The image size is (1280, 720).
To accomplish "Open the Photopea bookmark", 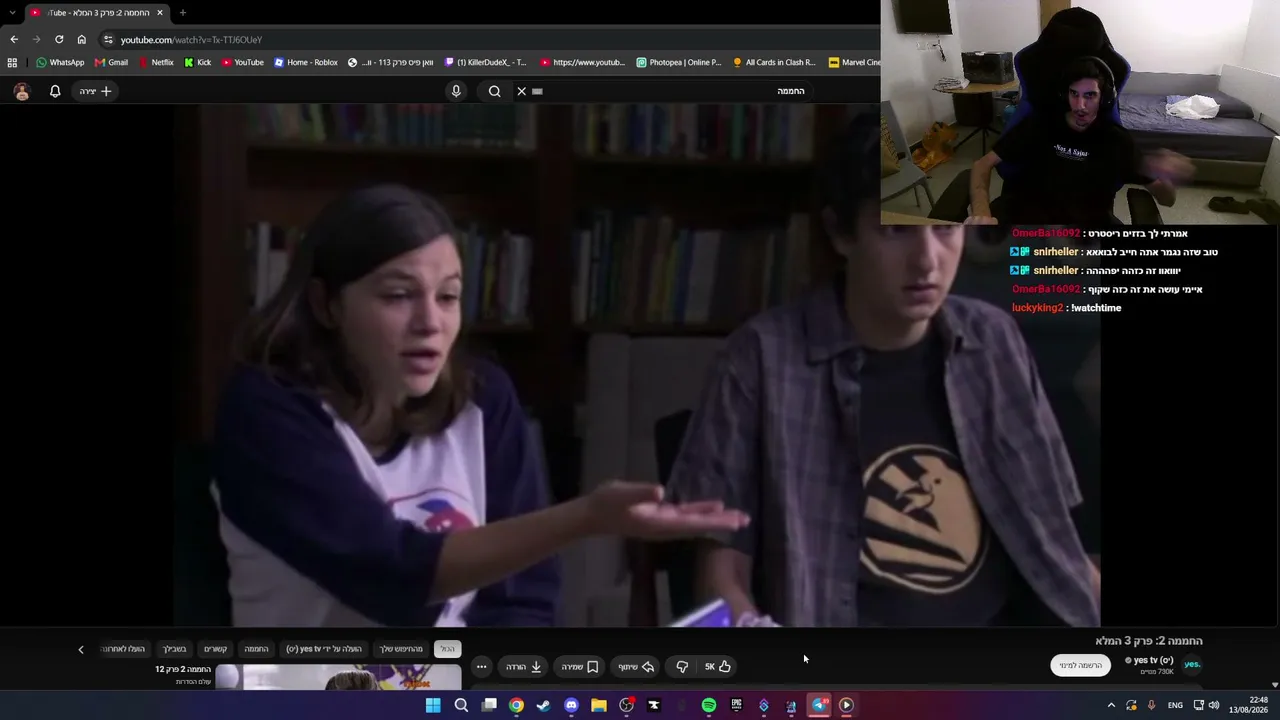I will [679, 62].
